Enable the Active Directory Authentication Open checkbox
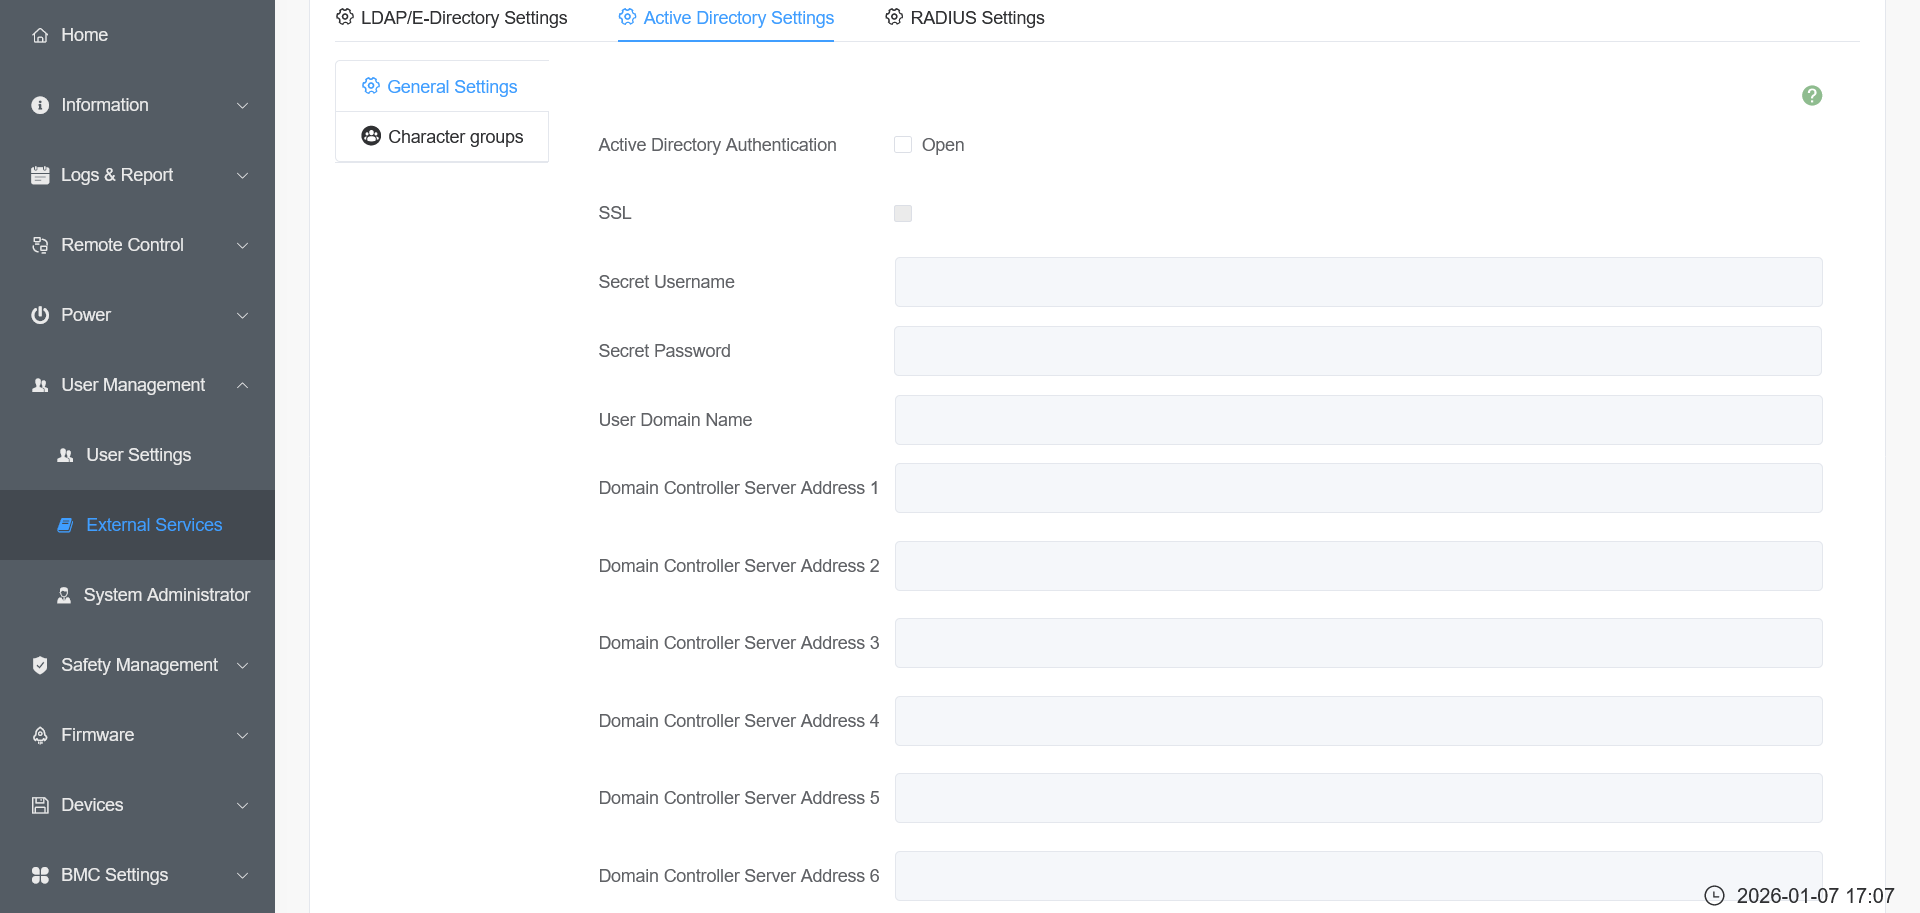Viewport: 1920px width, 913px height. 903,145
